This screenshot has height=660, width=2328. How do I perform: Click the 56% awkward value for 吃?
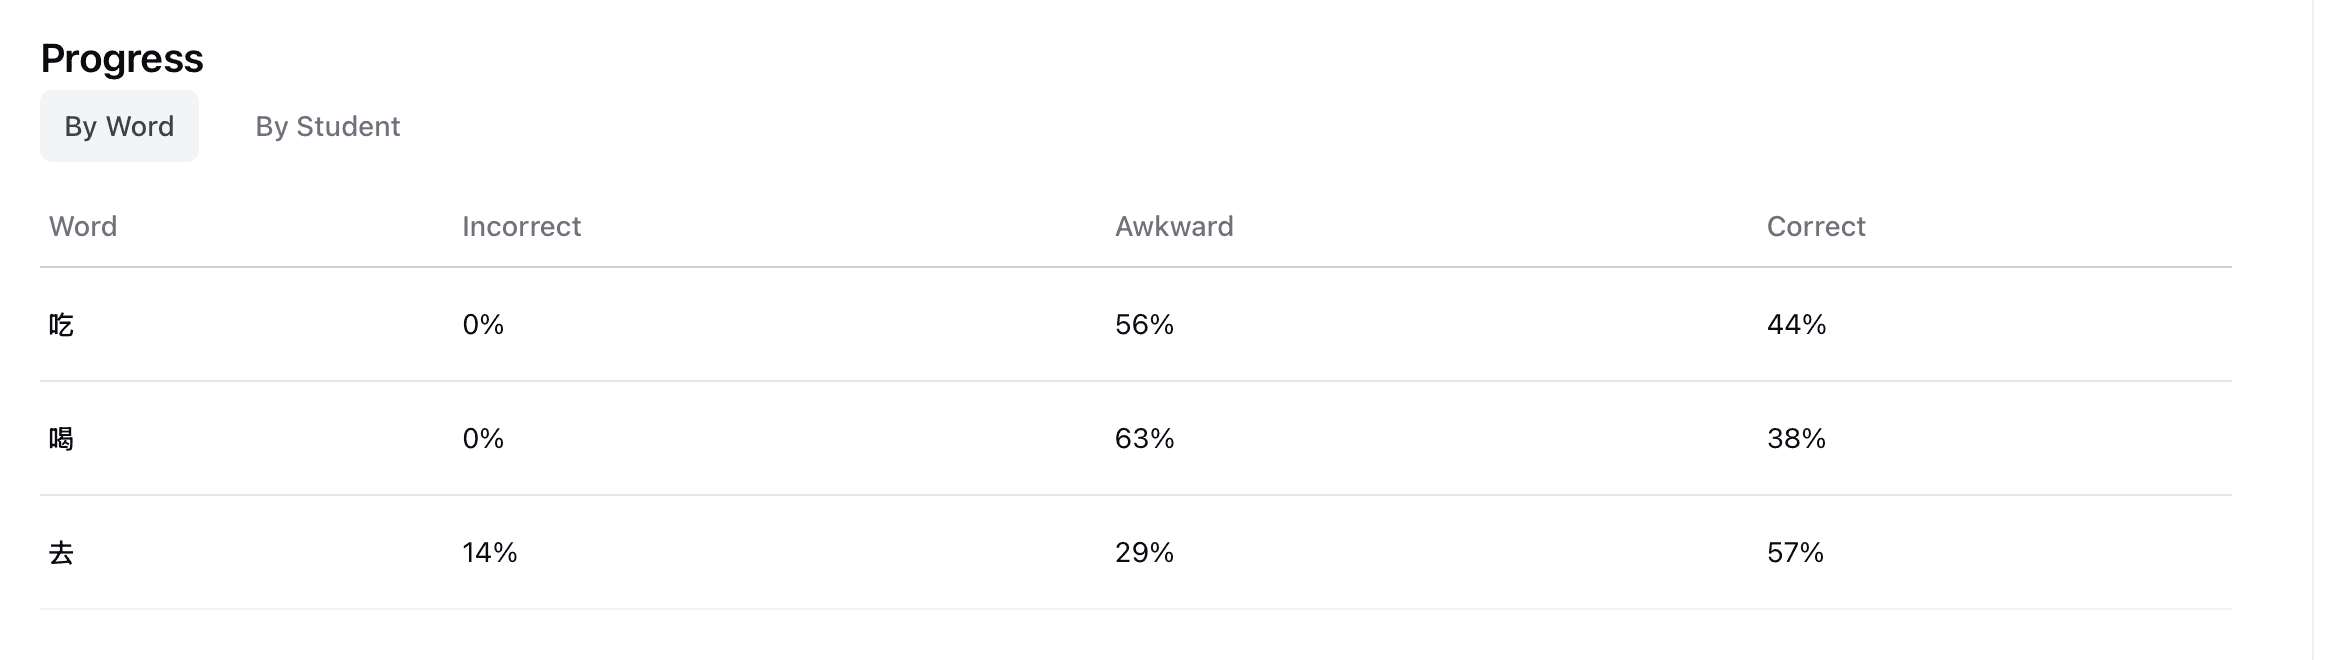[1144, 325]
